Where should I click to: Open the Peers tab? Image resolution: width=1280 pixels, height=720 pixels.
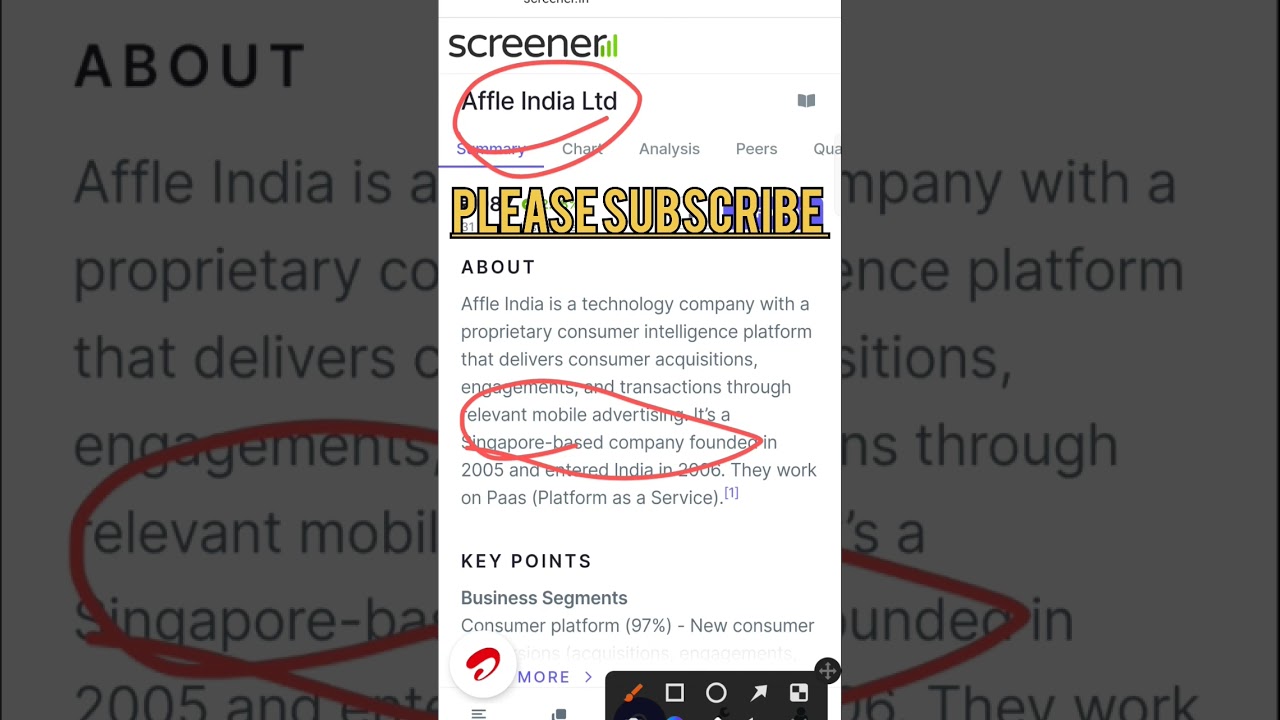(756, 149)
